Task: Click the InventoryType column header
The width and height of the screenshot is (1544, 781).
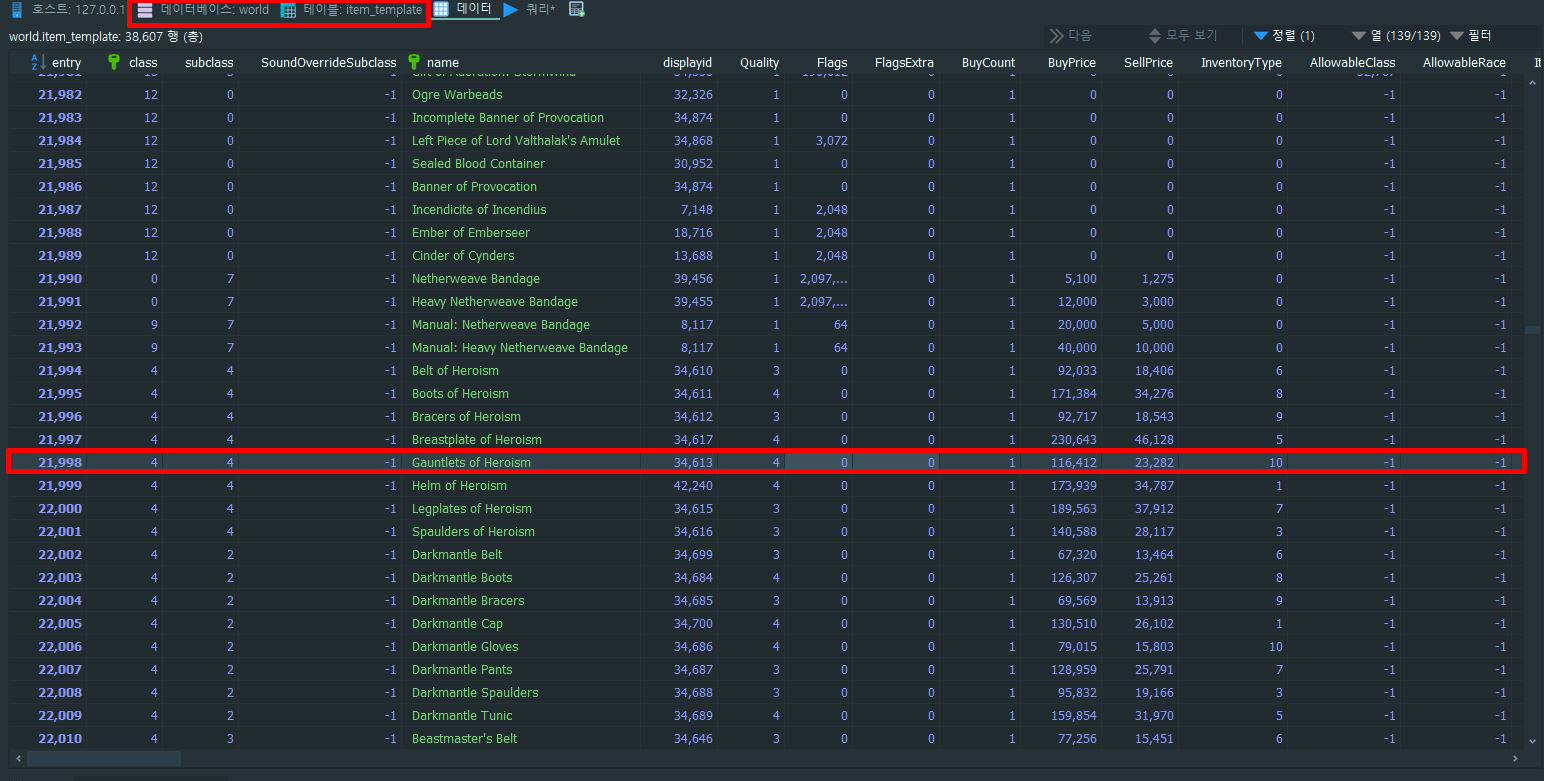Action: click(x=1241, y=62)
